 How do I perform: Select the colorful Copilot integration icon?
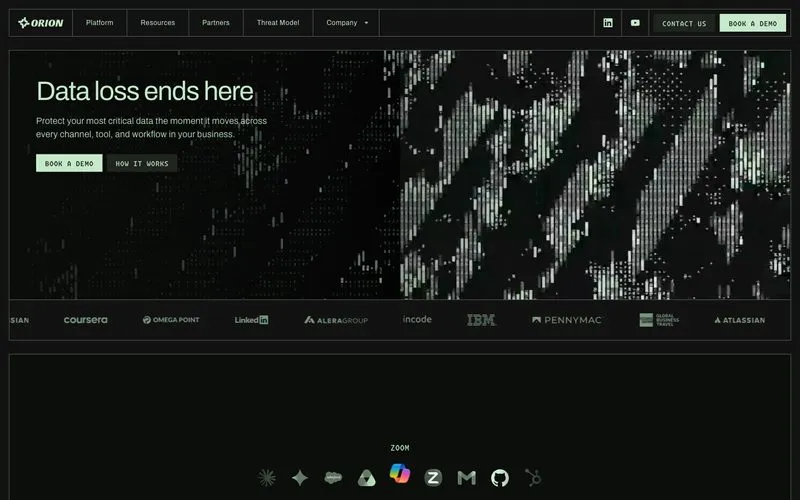399,473
